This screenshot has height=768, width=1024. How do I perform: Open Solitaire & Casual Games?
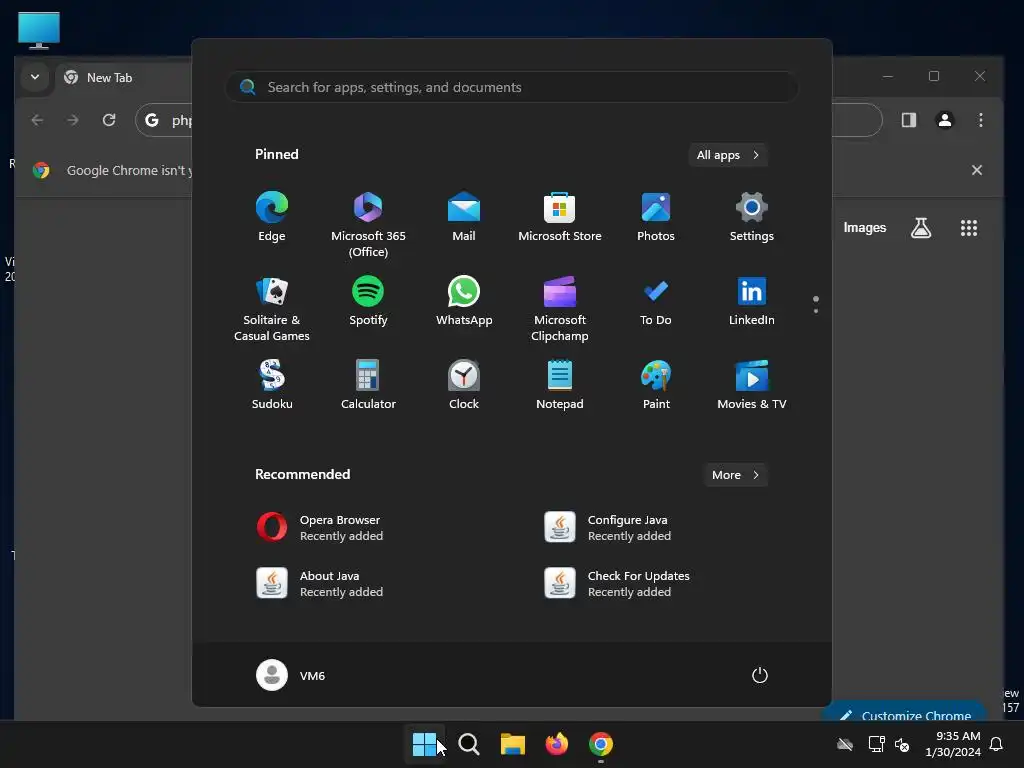[x=272, y=308]
